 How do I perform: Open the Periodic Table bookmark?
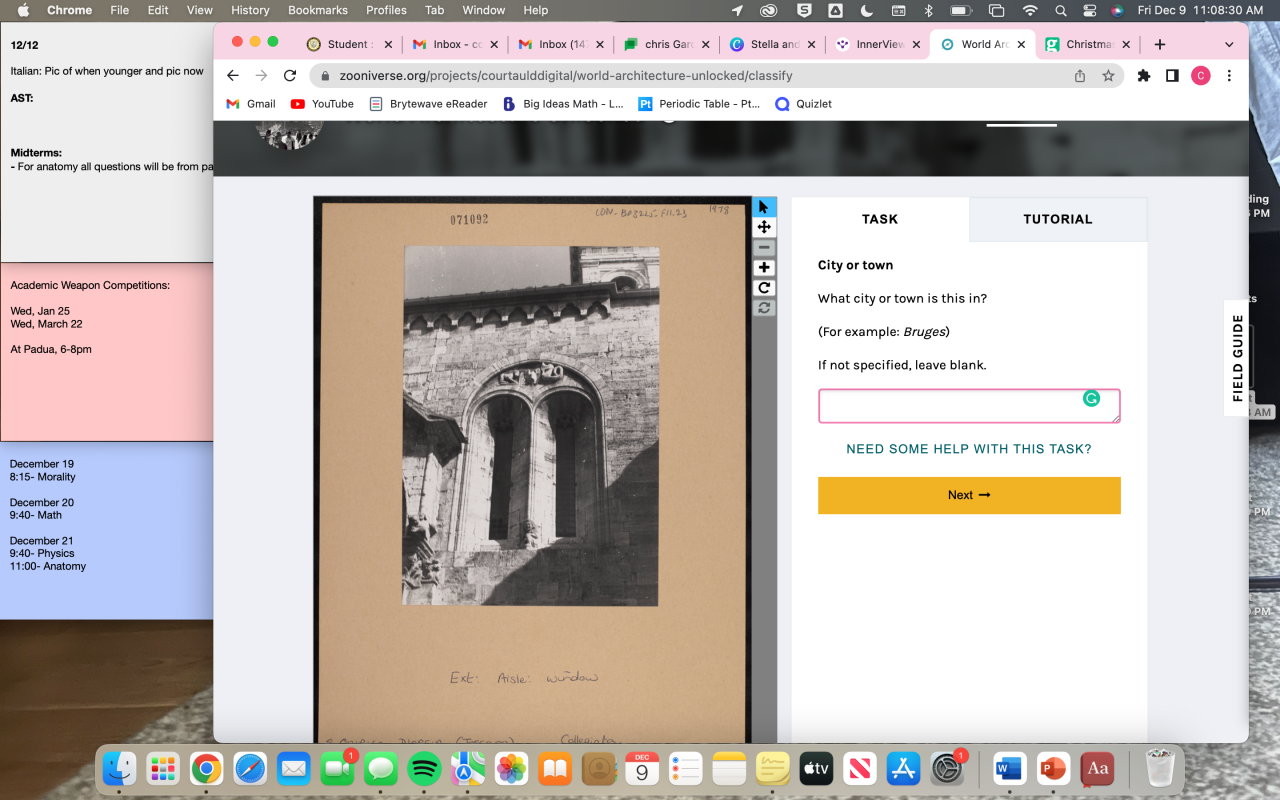pos(699,104)
